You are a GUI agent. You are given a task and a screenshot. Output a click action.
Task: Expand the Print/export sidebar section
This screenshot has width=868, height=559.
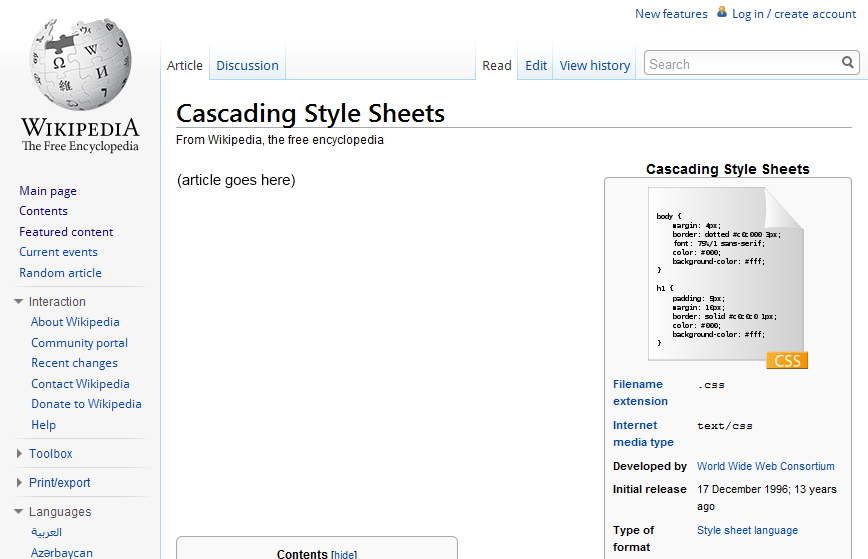tap(19, 483)
